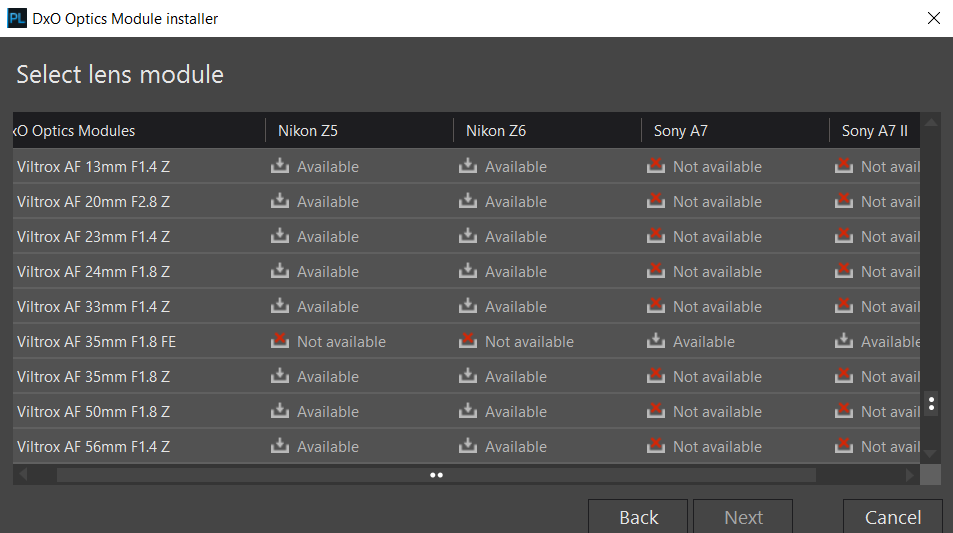
Task: Click download icon for Viltrox 20mm Nikon Z5
Action: tap(280, 201)
